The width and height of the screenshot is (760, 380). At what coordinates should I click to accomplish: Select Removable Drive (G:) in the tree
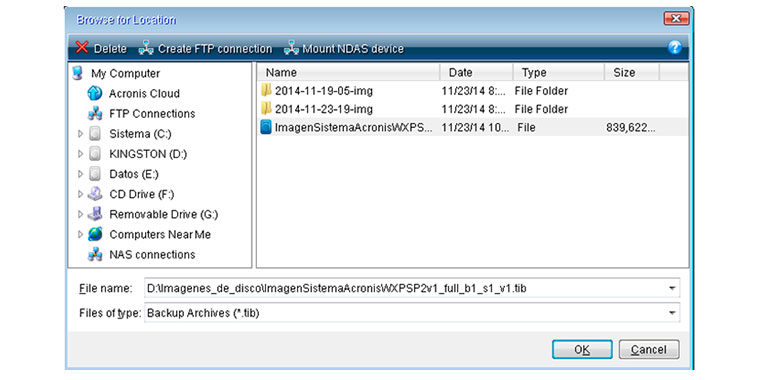coord(164,214)
